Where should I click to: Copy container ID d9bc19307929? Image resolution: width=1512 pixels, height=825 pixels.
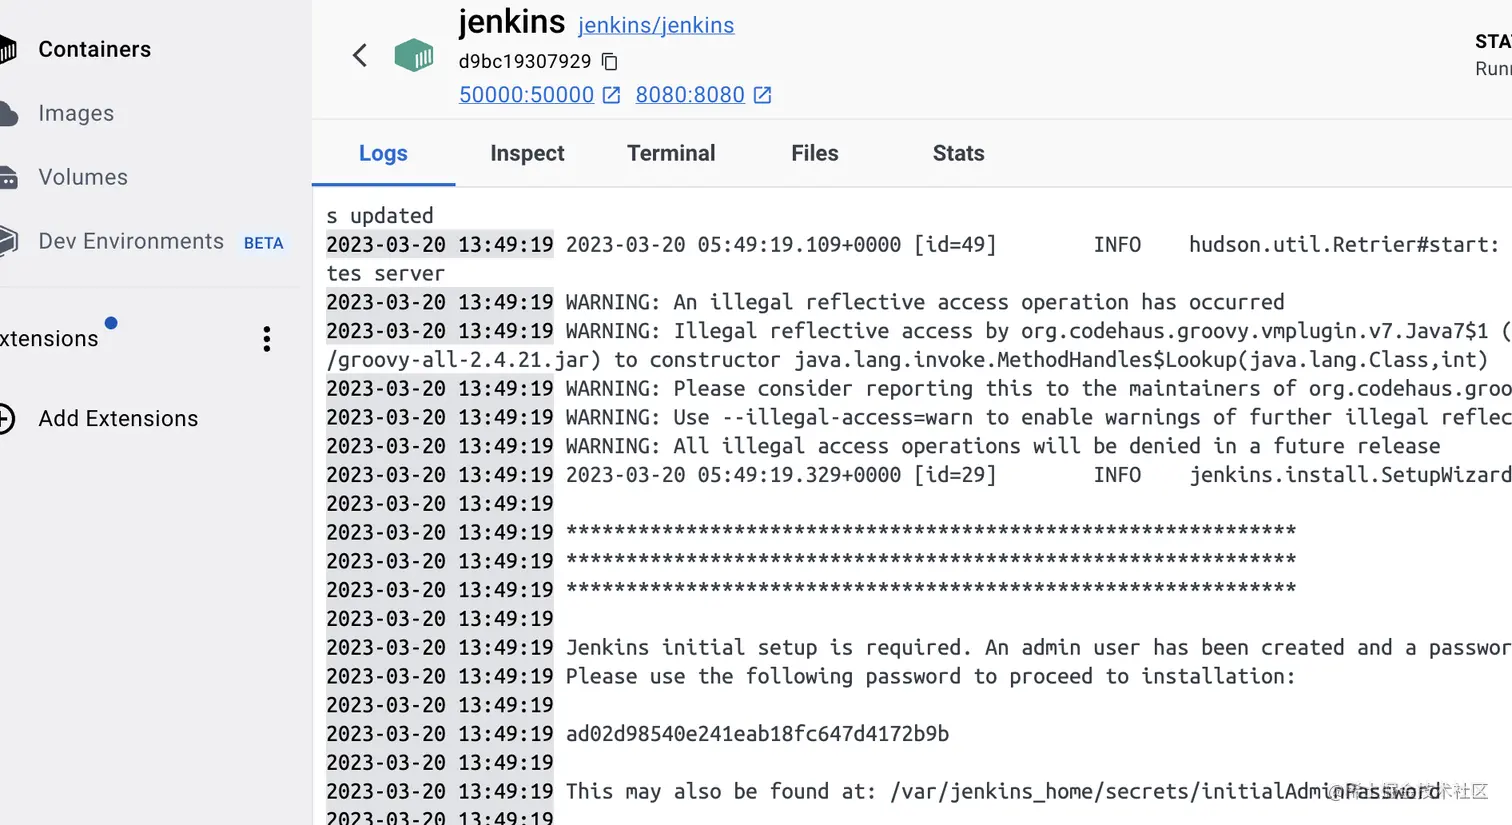pyautogui.click(x=609, y=62)
